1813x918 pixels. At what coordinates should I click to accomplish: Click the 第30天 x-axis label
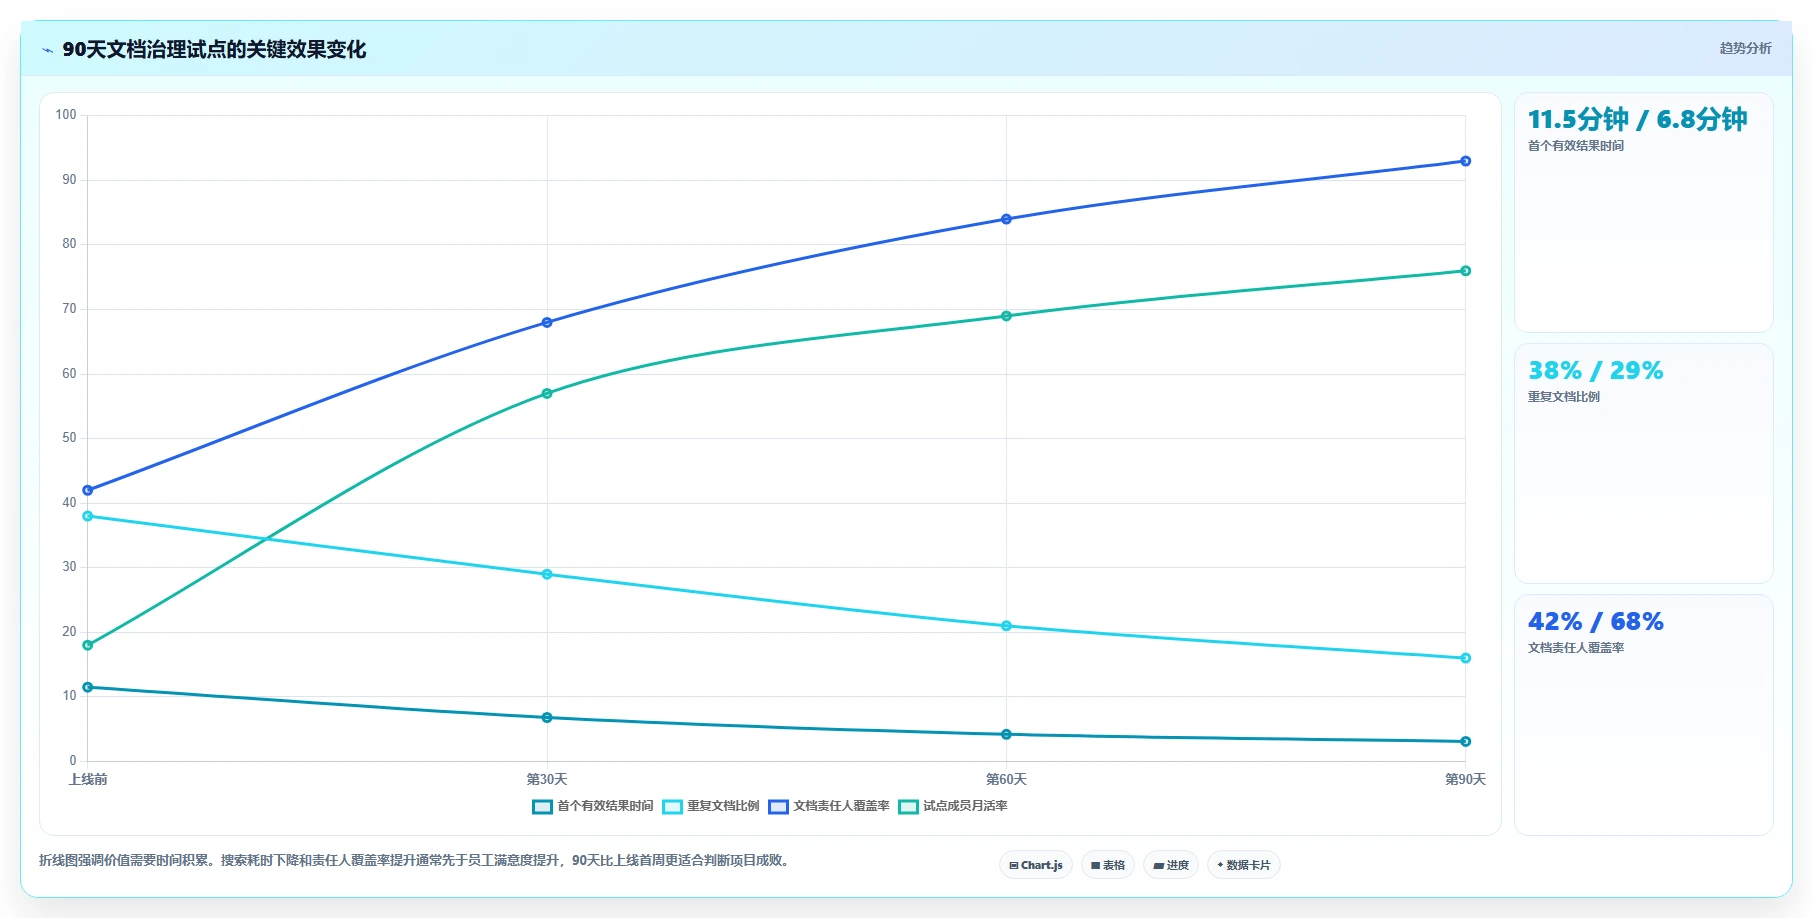click(x=547, y=779)
